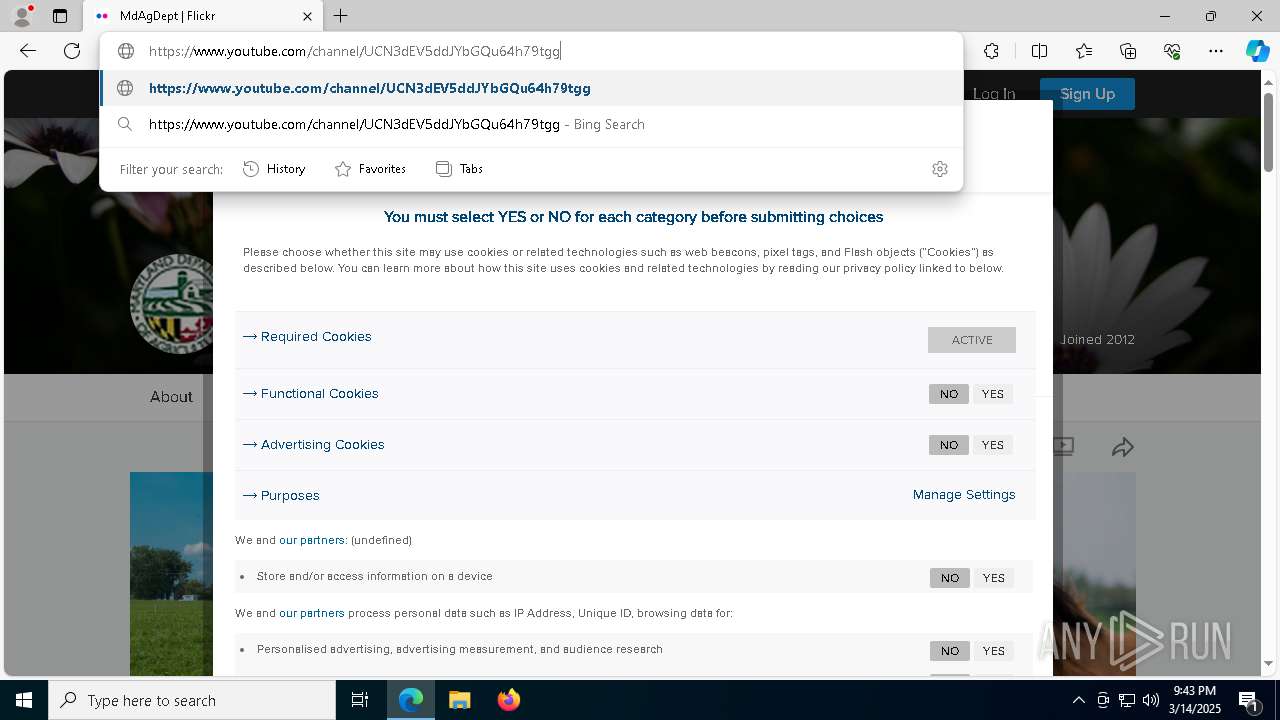Screen dimensions: 1280x720
Task: Expand the Required Cookies section
Action: tap(307, 337)
